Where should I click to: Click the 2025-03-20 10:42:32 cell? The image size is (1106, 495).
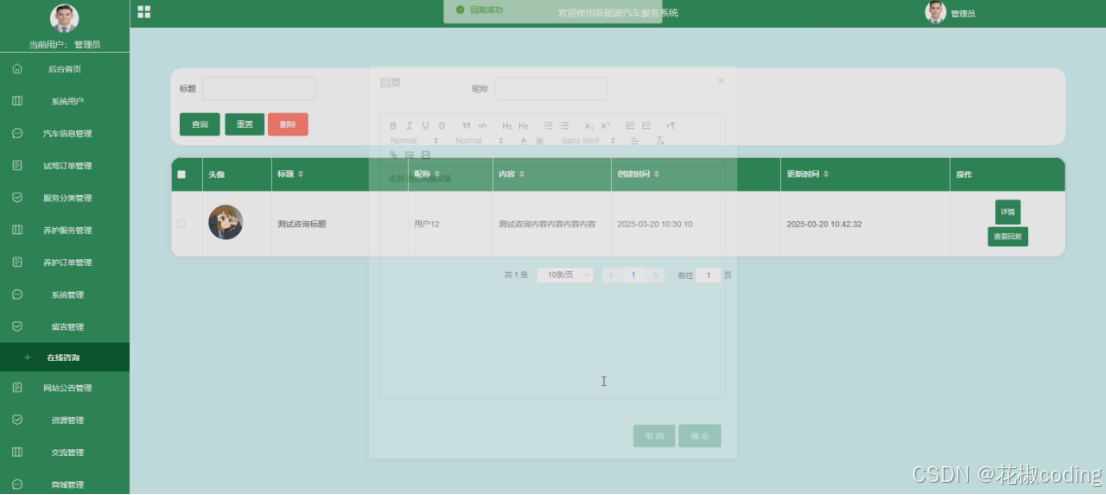[x=824, y=224]
